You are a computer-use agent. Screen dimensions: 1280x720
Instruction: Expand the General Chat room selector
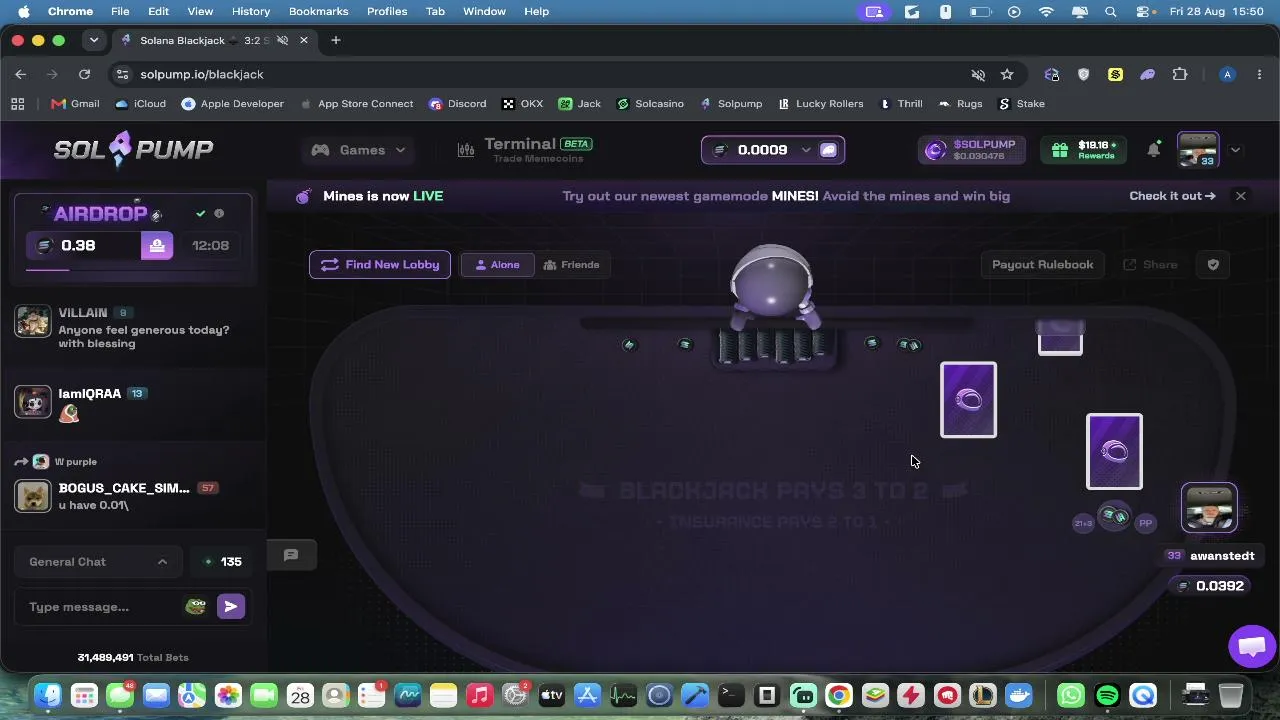pos(98,562)
